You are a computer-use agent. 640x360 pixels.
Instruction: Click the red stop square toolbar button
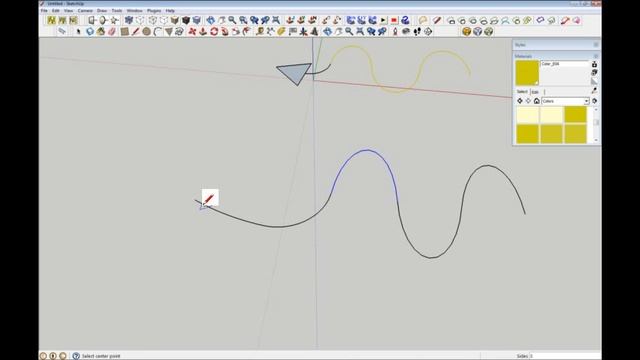pos(394,20)
